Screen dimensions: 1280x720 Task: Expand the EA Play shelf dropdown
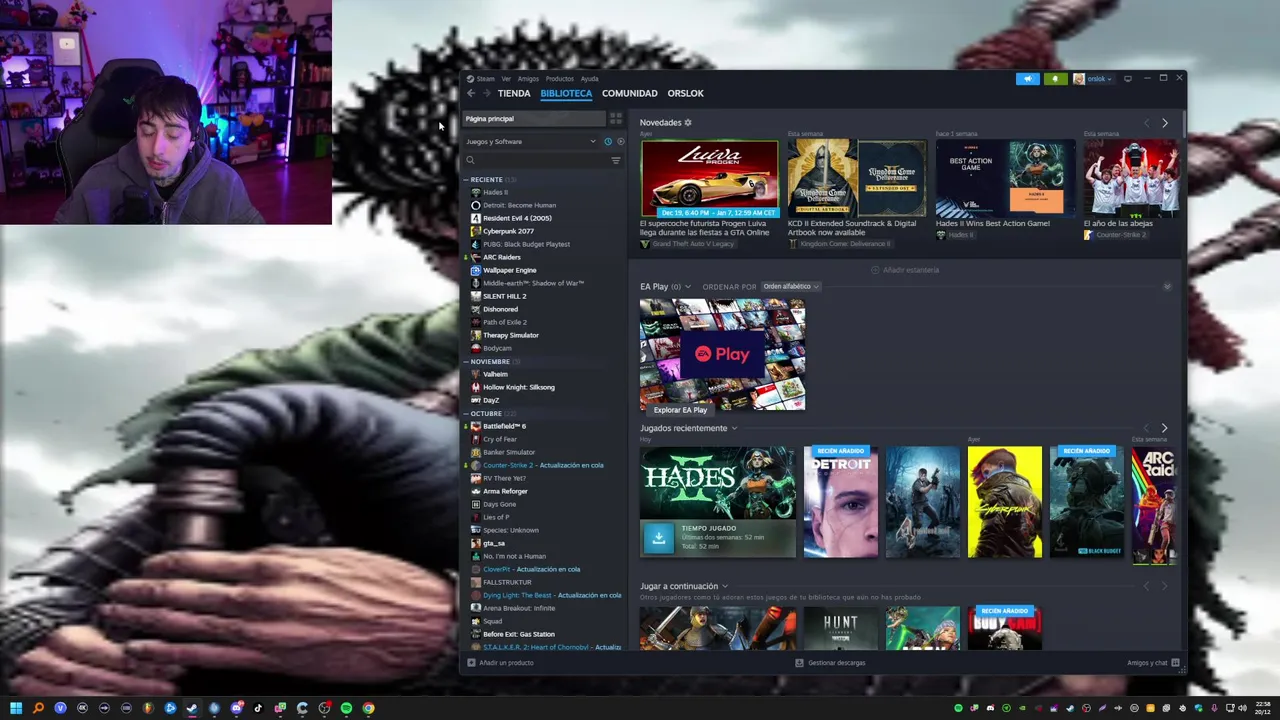coord(687,287)
